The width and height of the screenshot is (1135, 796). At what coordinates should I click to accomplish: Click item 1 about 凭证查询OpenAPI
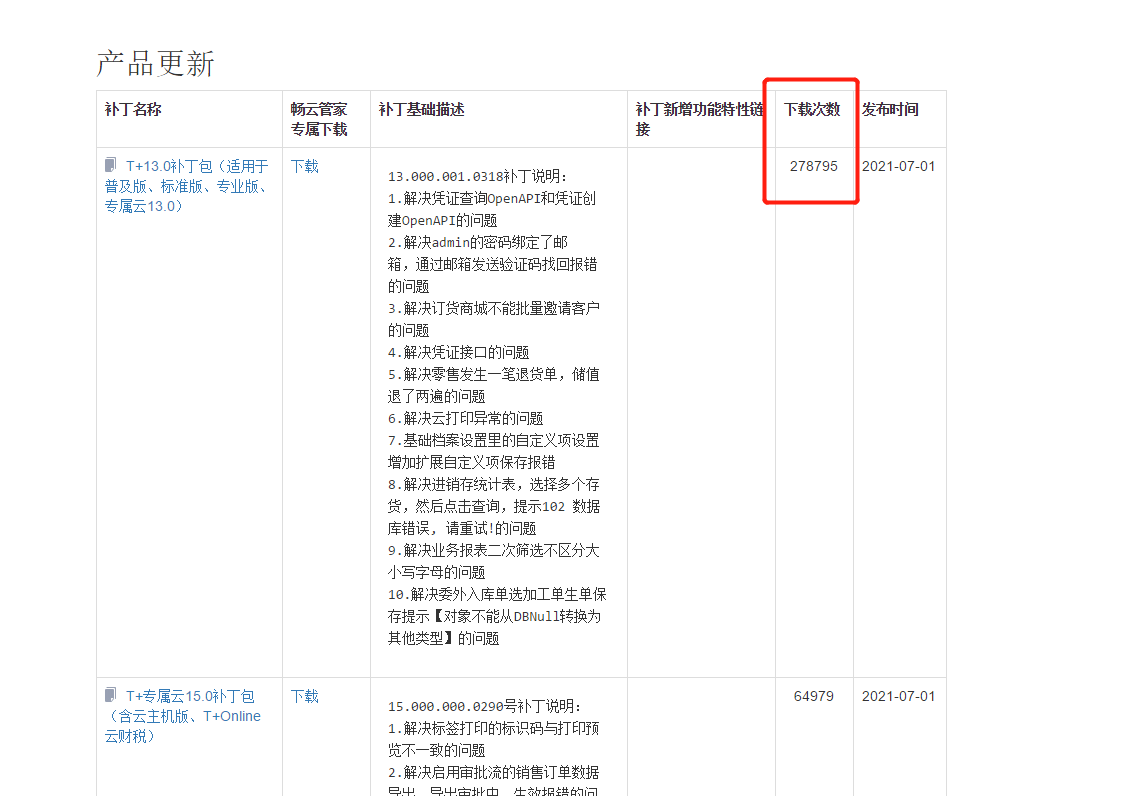[491, 209]
